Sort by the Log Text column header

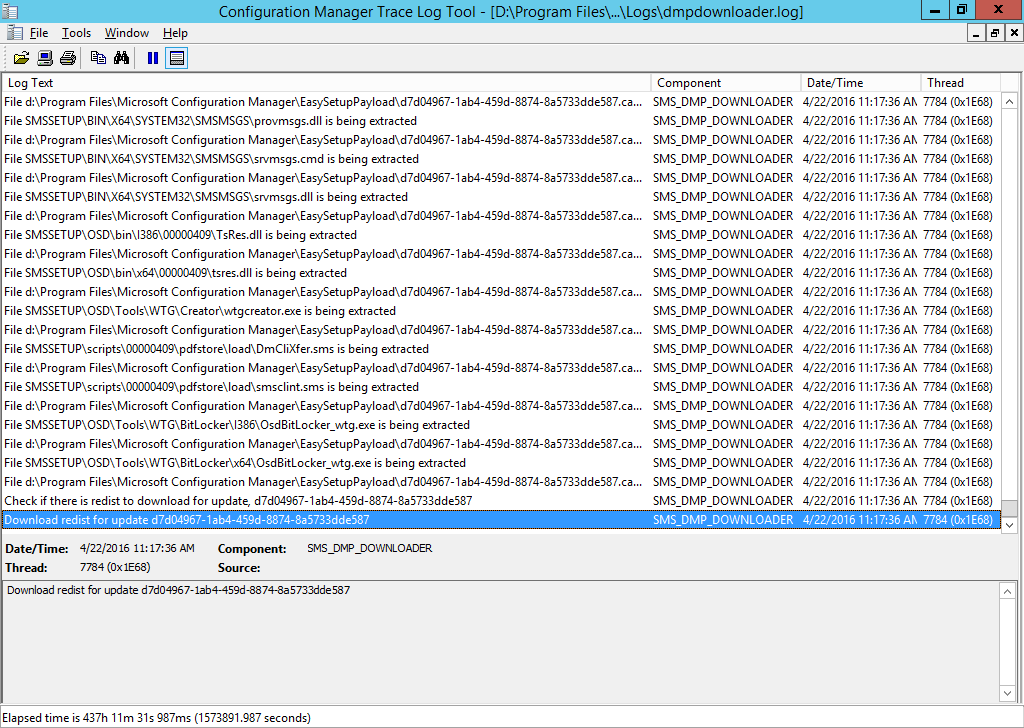326,83
